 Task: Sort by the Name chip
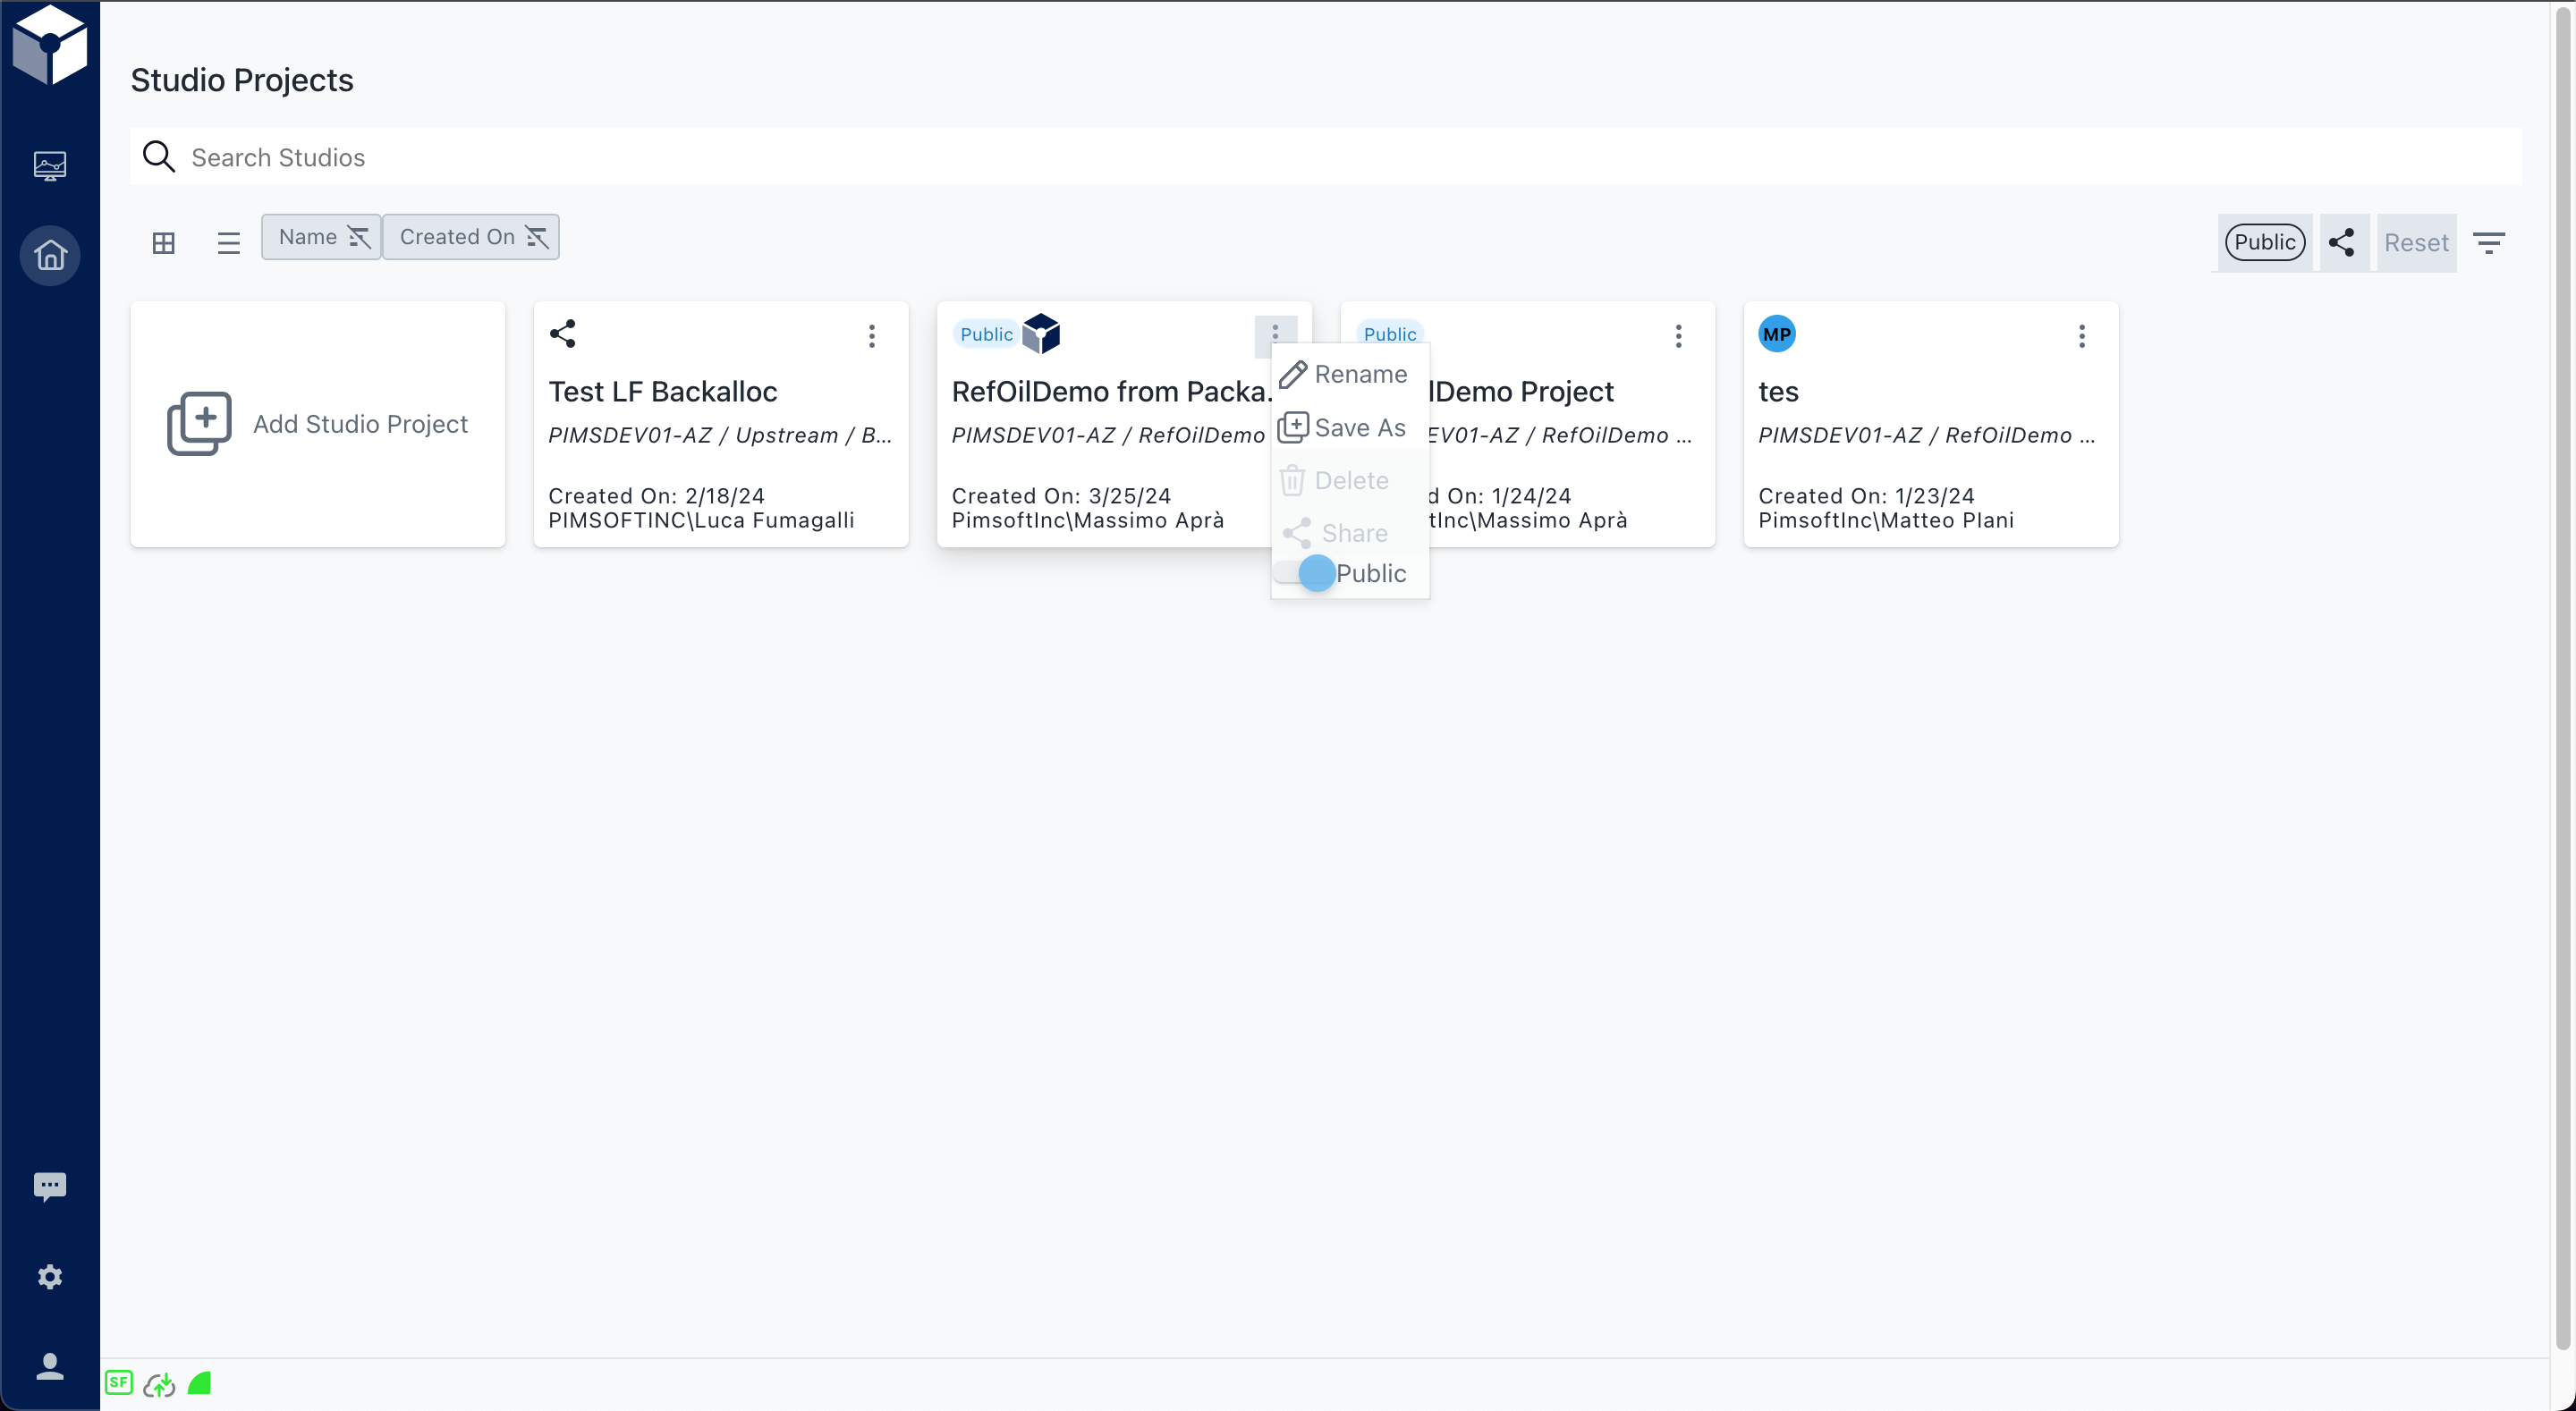(x=321, y=237)
